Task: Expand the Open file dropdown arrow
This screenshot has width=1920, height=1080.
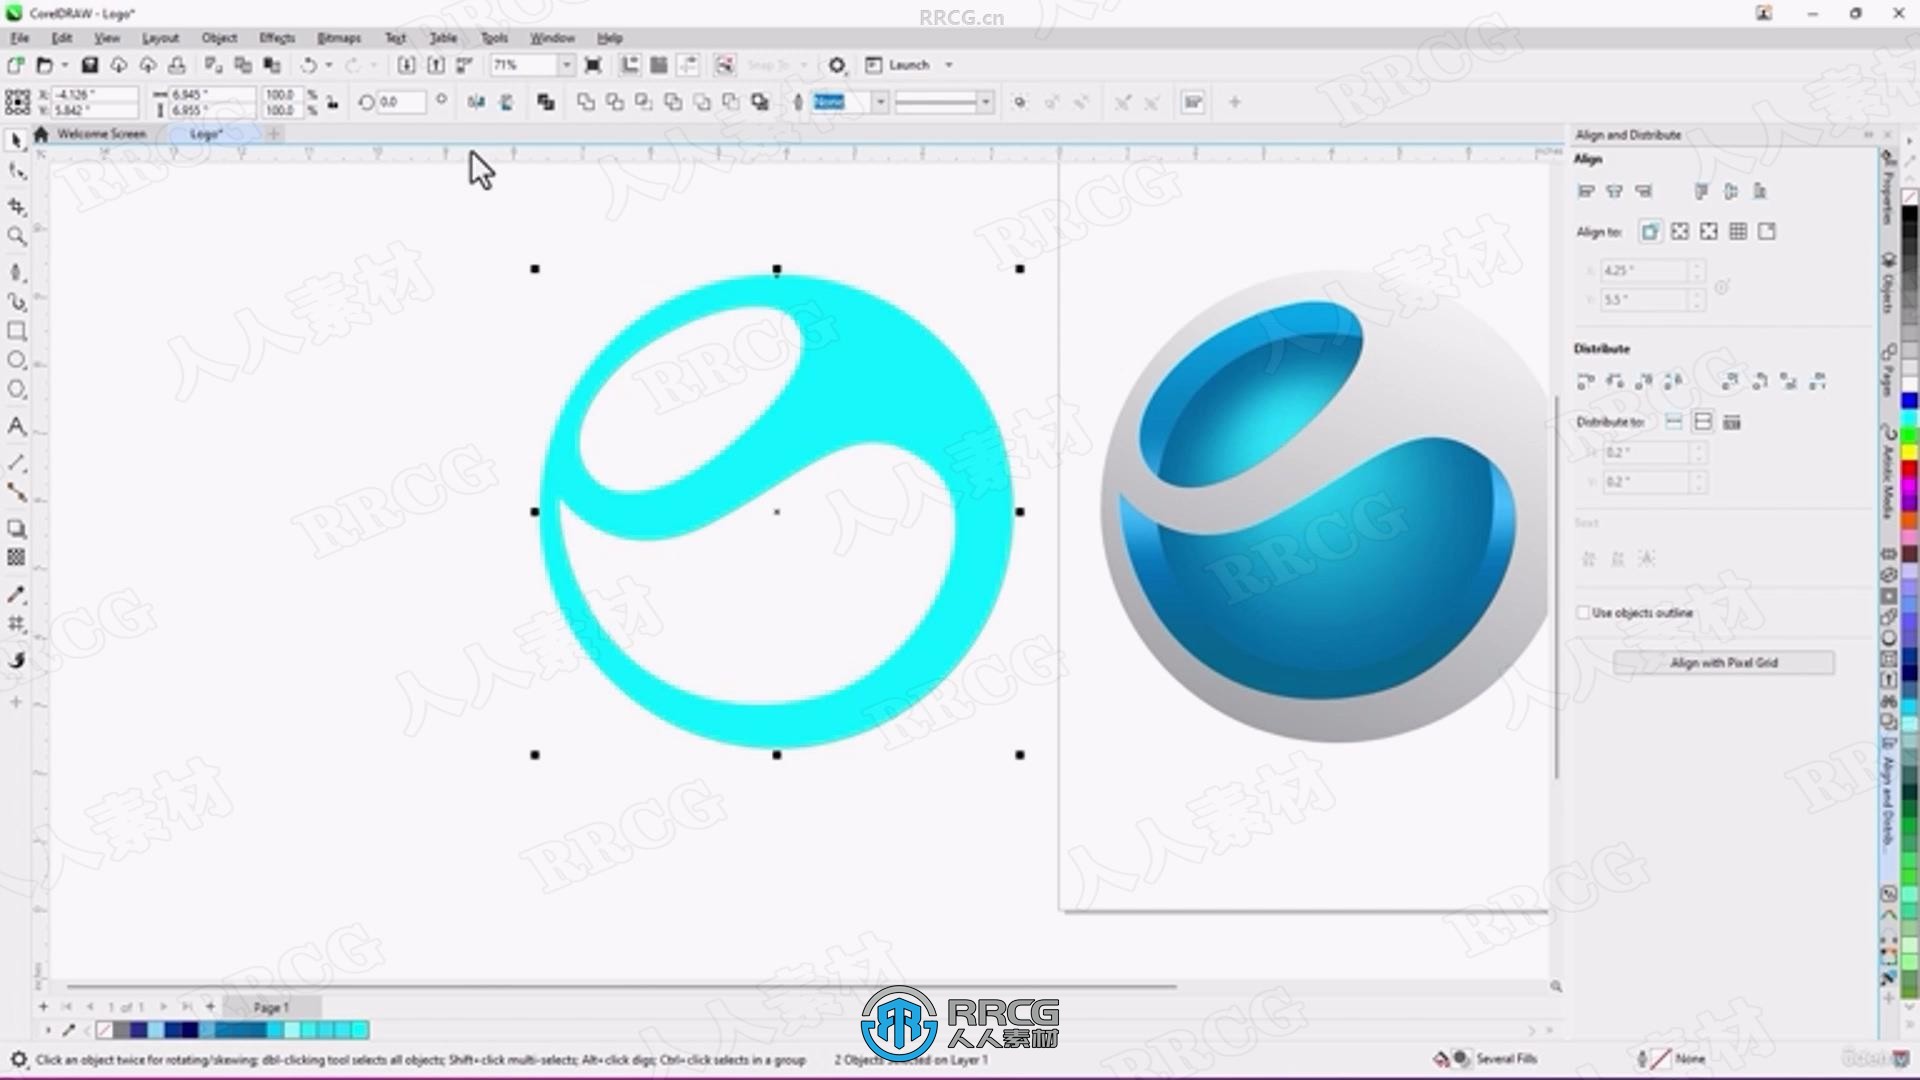Action: [x=65, y=65]
